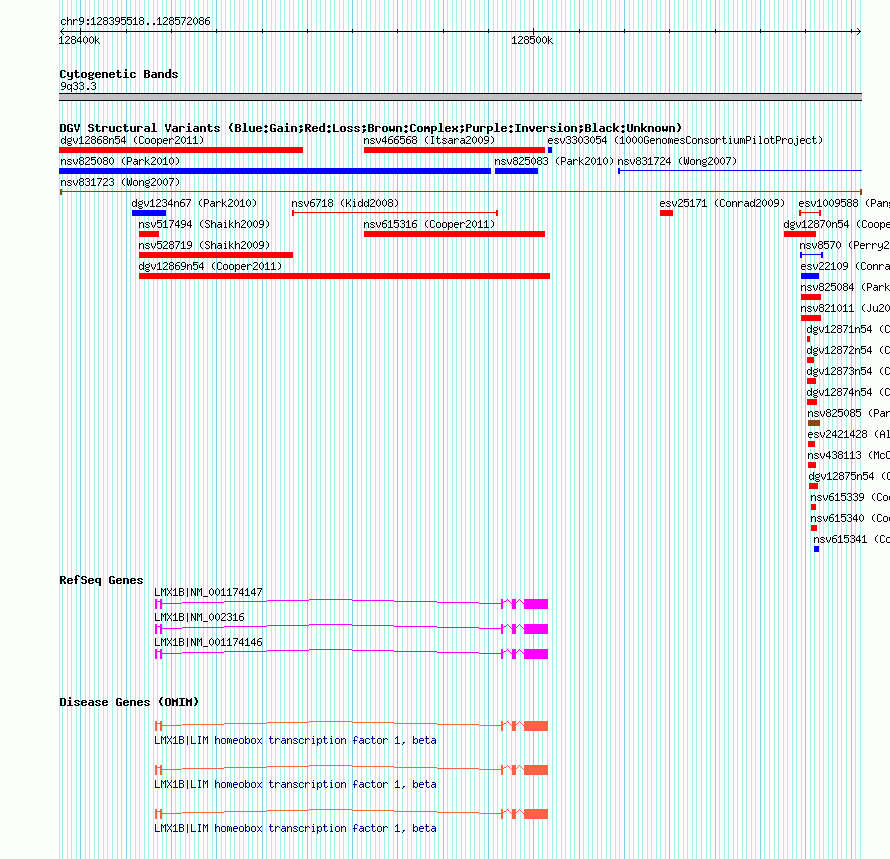Select variant nsv517494 (Shaikh2009)
The image size is (890, 859).
(x=204, y=224)
